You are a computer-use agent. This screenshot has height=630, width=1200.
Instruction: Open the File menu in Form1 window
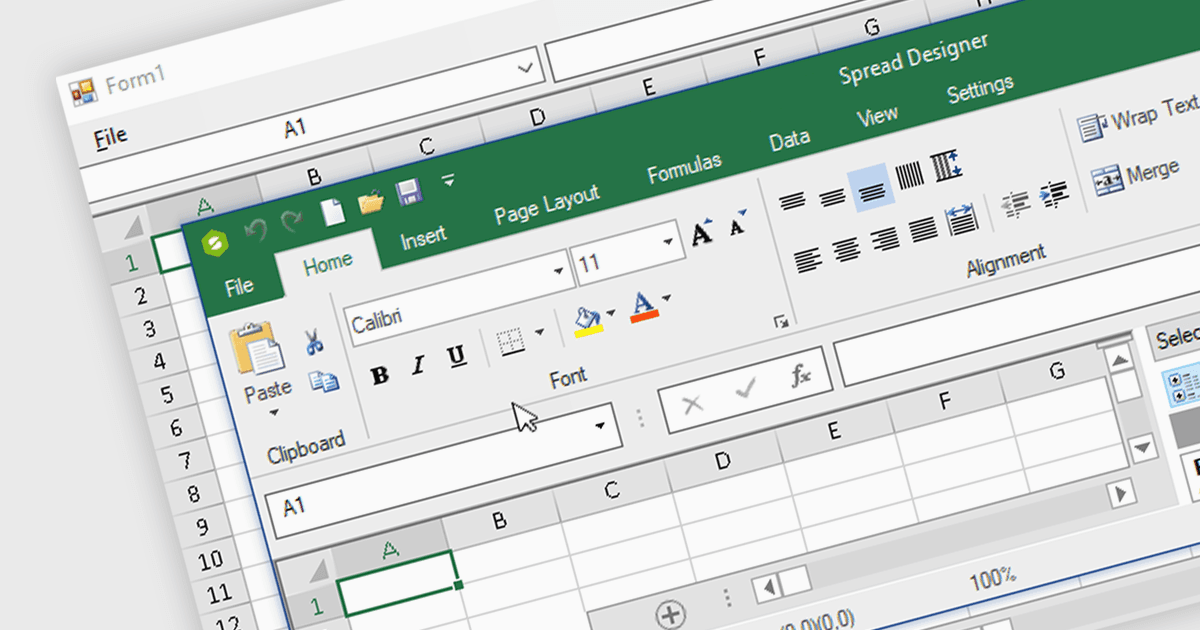(111, 137)
